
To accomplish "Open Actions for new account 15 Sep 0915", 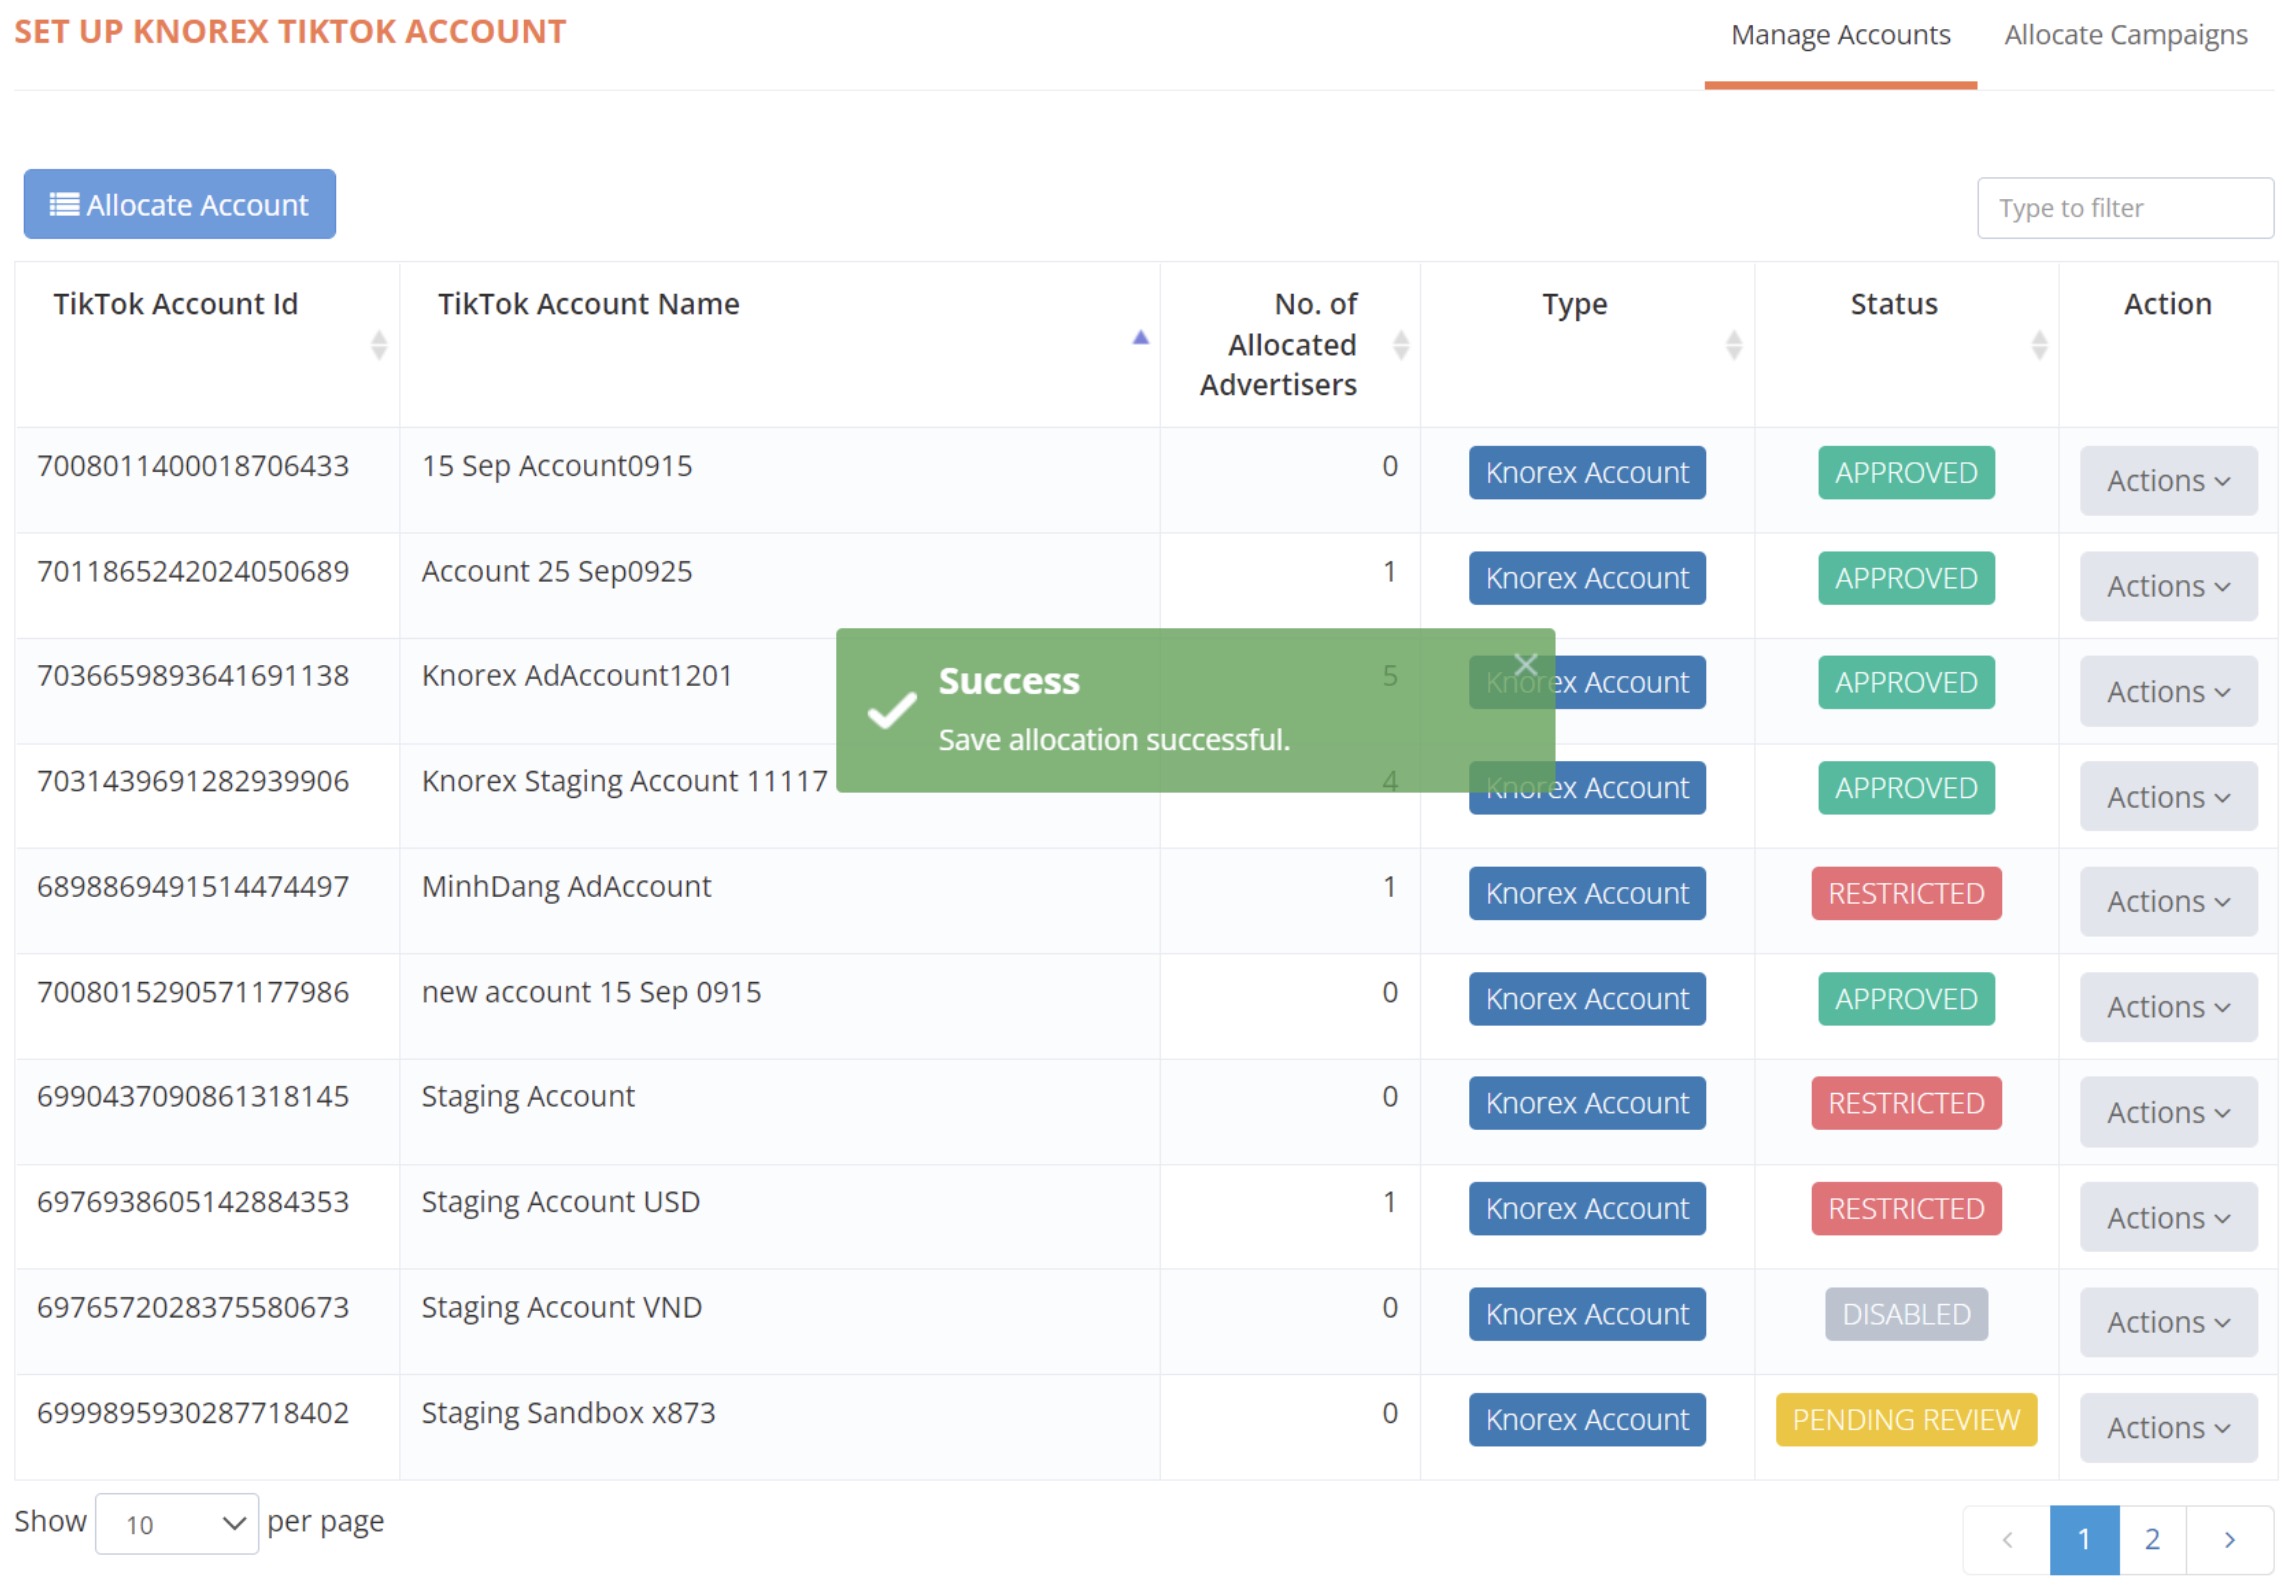I will pos(2168,1008).
